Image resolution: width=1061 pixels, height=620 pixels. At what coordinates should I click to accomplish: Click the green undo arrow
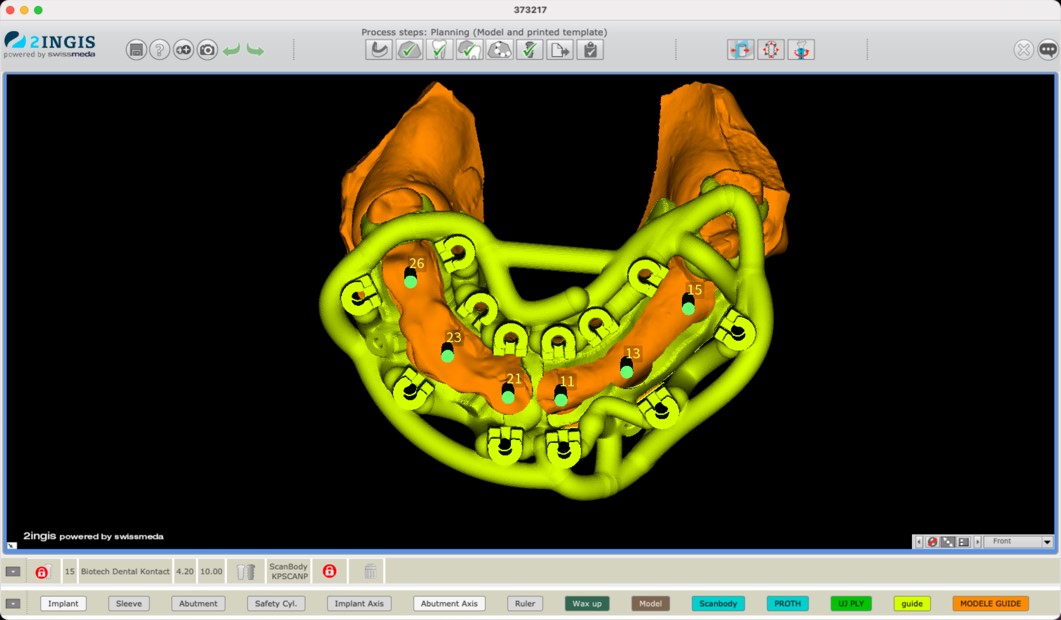232,49
